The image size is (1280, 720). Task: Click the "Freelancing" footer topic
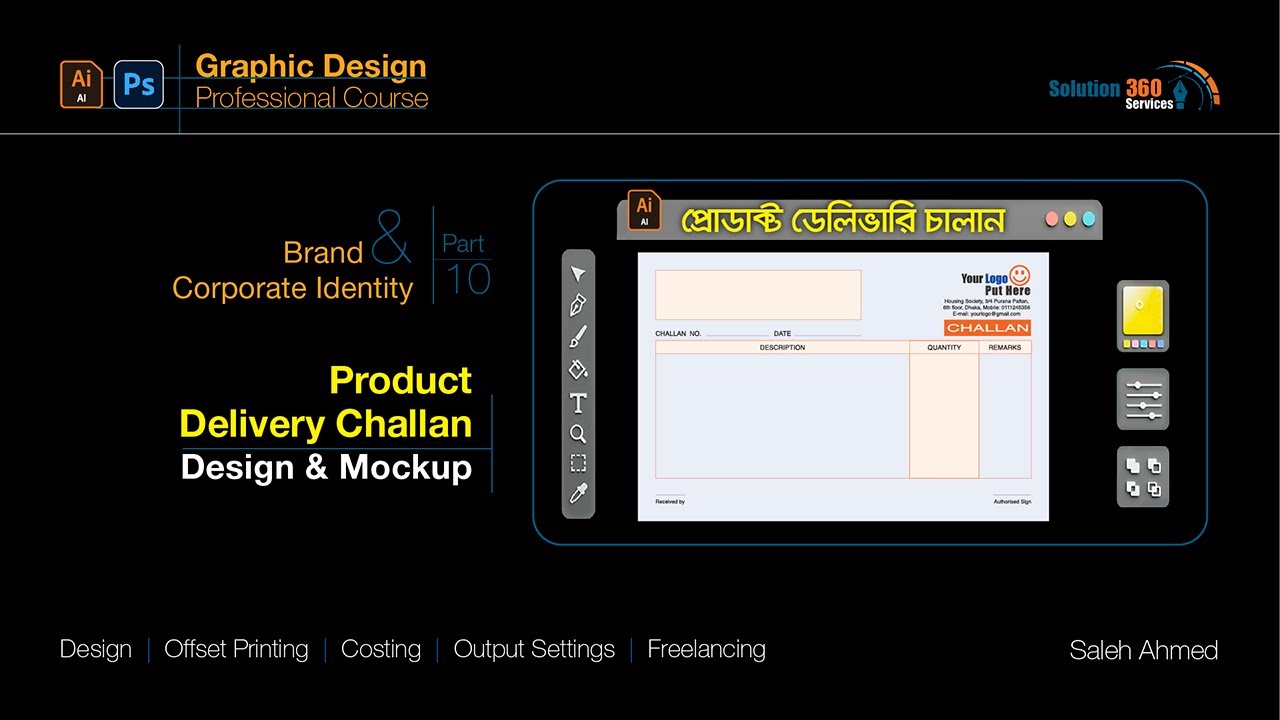pos(707,649)
